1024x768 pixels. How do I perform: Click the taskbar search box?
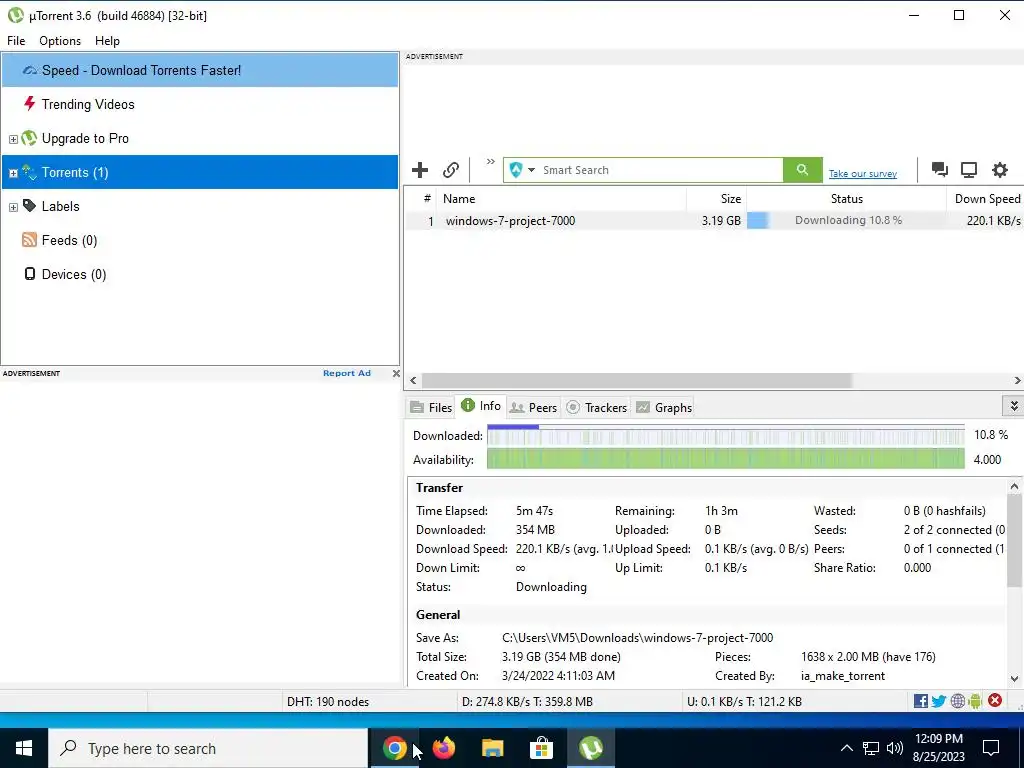pos(208,748)
